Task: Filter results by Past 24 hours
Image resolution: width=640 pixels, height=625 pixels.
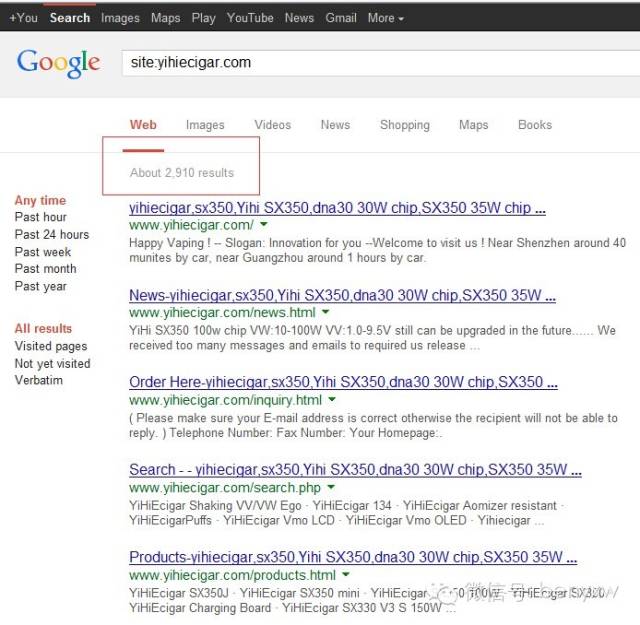Action: (x=51, y=234)
